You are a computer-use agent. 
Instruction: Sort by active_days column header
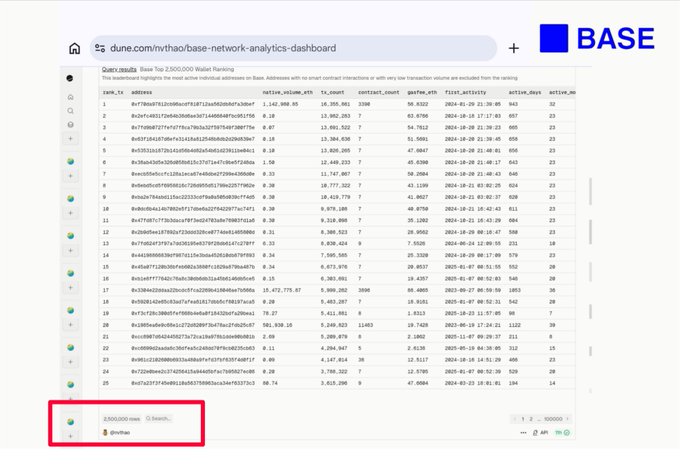[525, 92]
